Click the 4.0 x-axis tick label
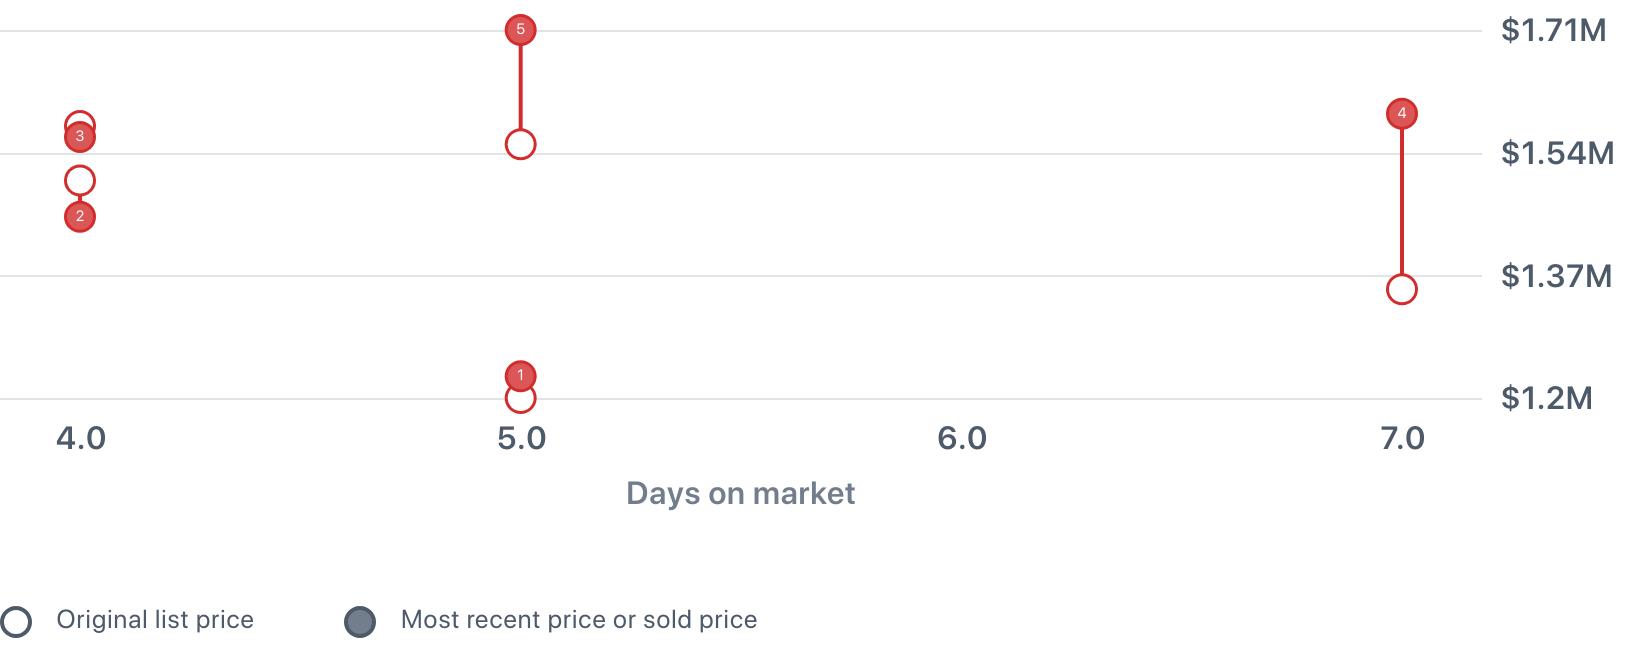The height and width of the screenshot is (650, 1632). point(81,438)
